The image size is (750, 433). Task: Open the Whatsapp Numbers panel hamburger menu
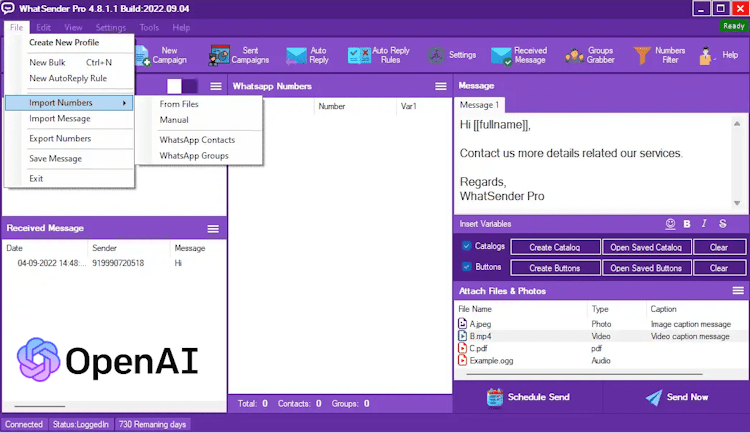pos(441,86)
